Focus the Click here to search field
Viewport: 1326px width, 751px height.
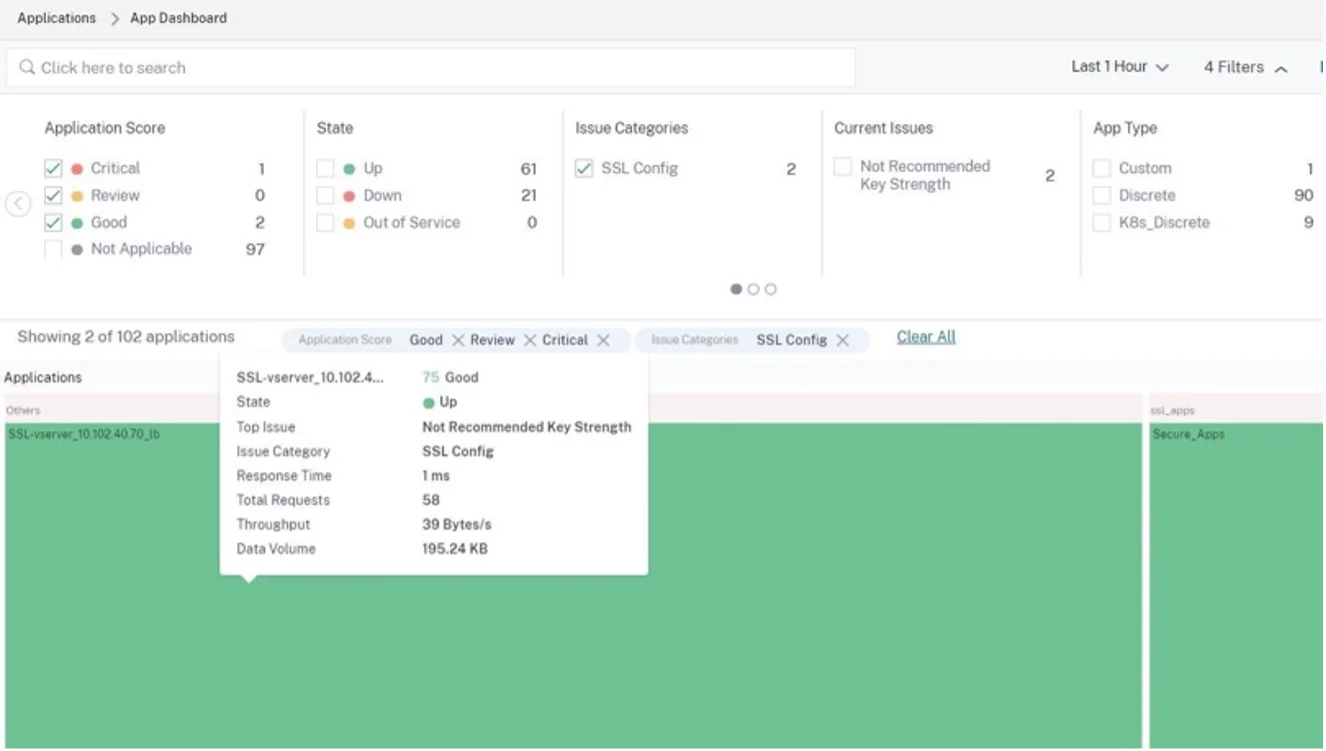coord(431,68)
